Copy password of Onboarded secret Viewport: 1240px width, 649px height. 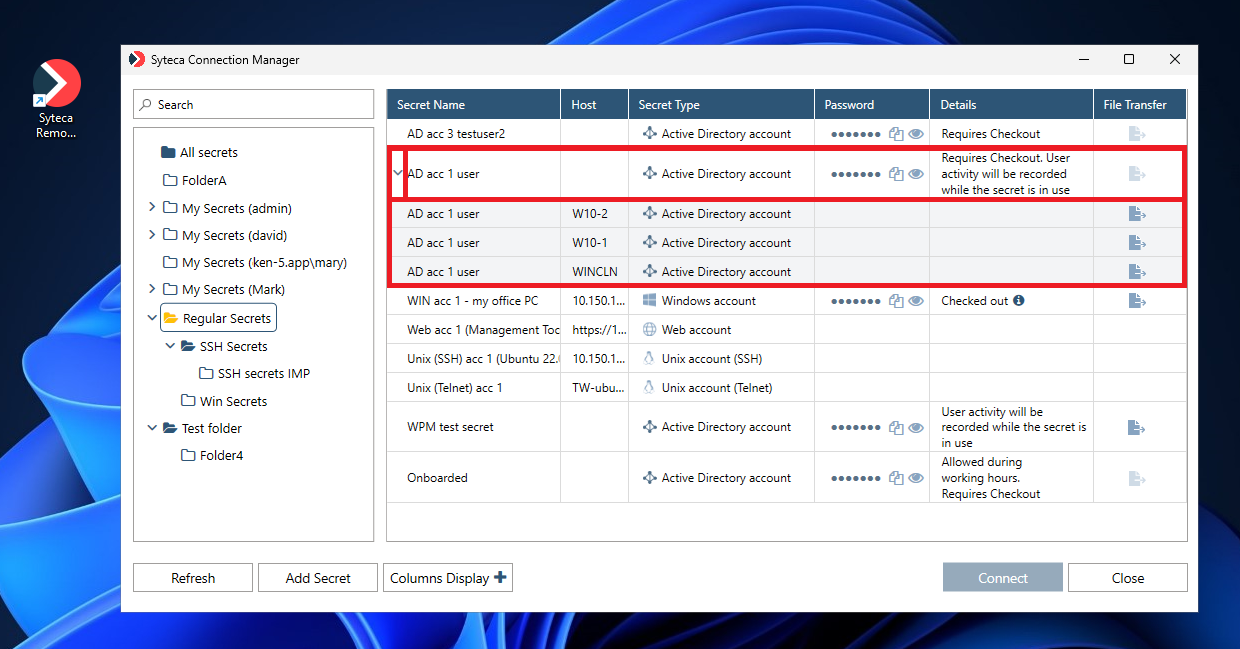897,478
